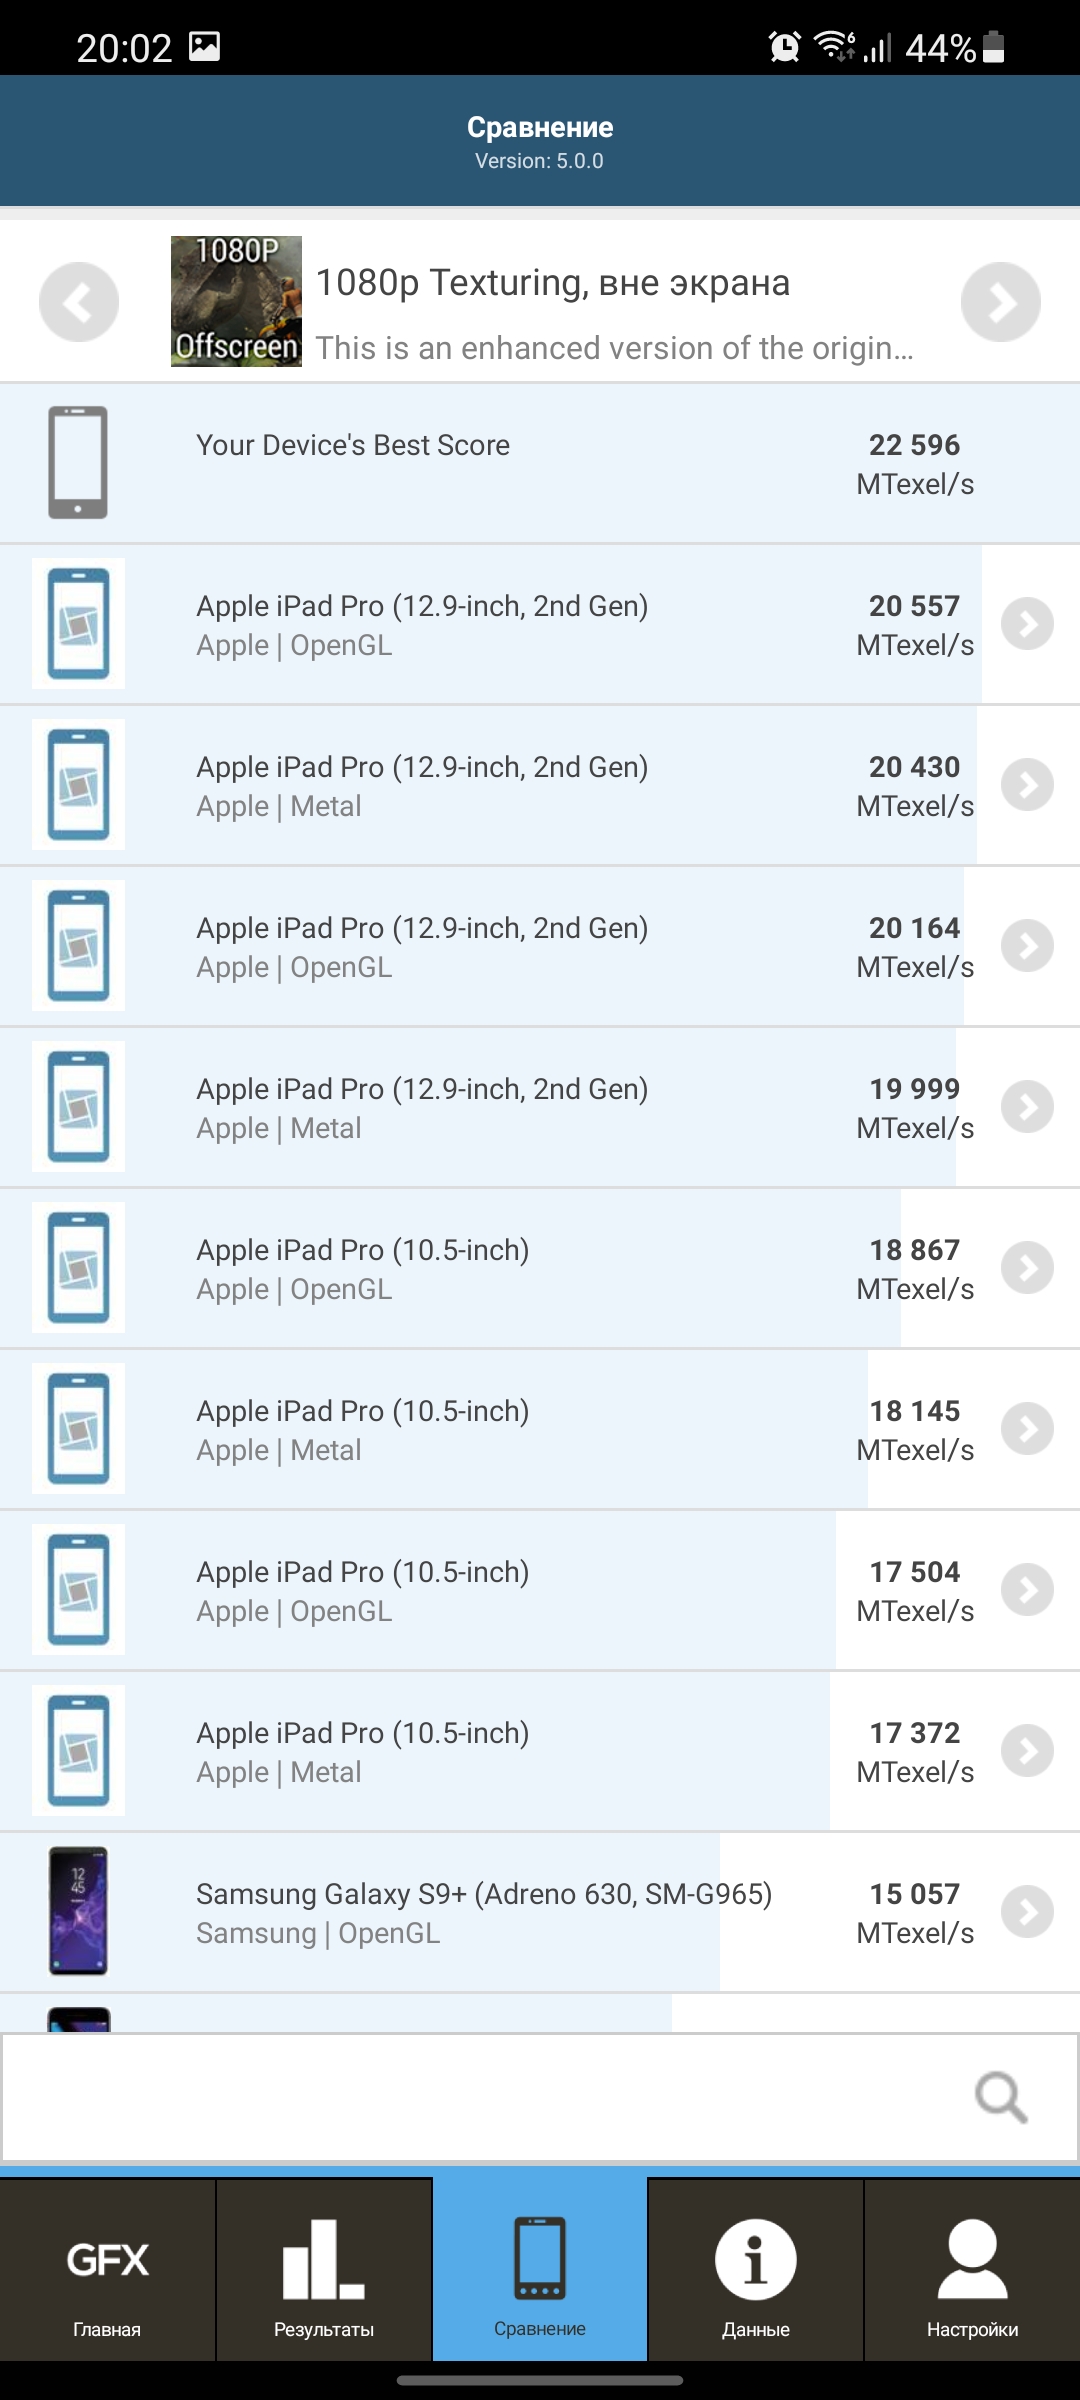Tap the device icon for iPad Pro 18 145
Screen dimensions: 1080x2400
pyautogui.click(x=78, y=1428)
